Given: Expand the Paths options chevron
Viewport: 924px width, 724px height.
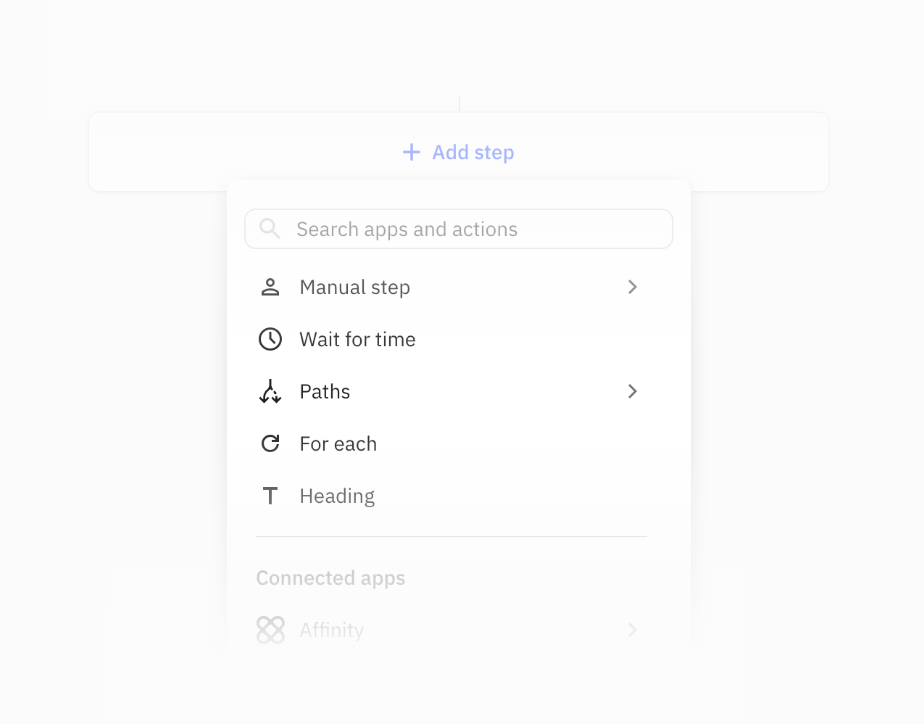Looking at the screenshot, I should 632,391.
